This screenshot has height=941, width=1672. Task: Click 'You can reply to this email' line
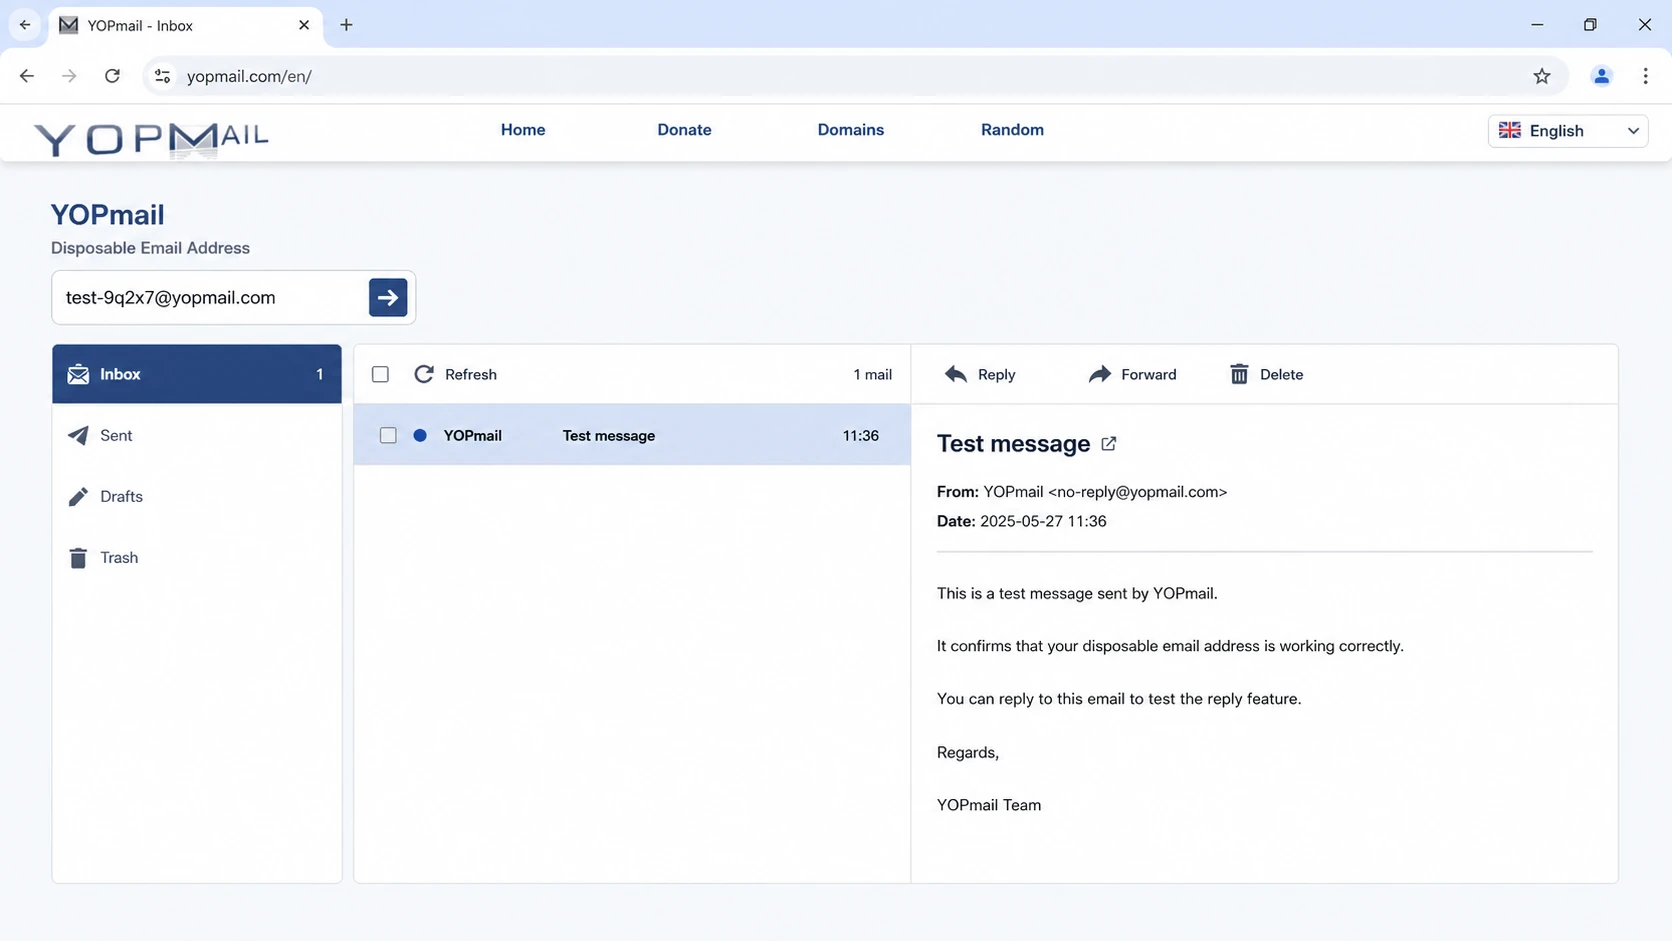[x=1119, y=699]
